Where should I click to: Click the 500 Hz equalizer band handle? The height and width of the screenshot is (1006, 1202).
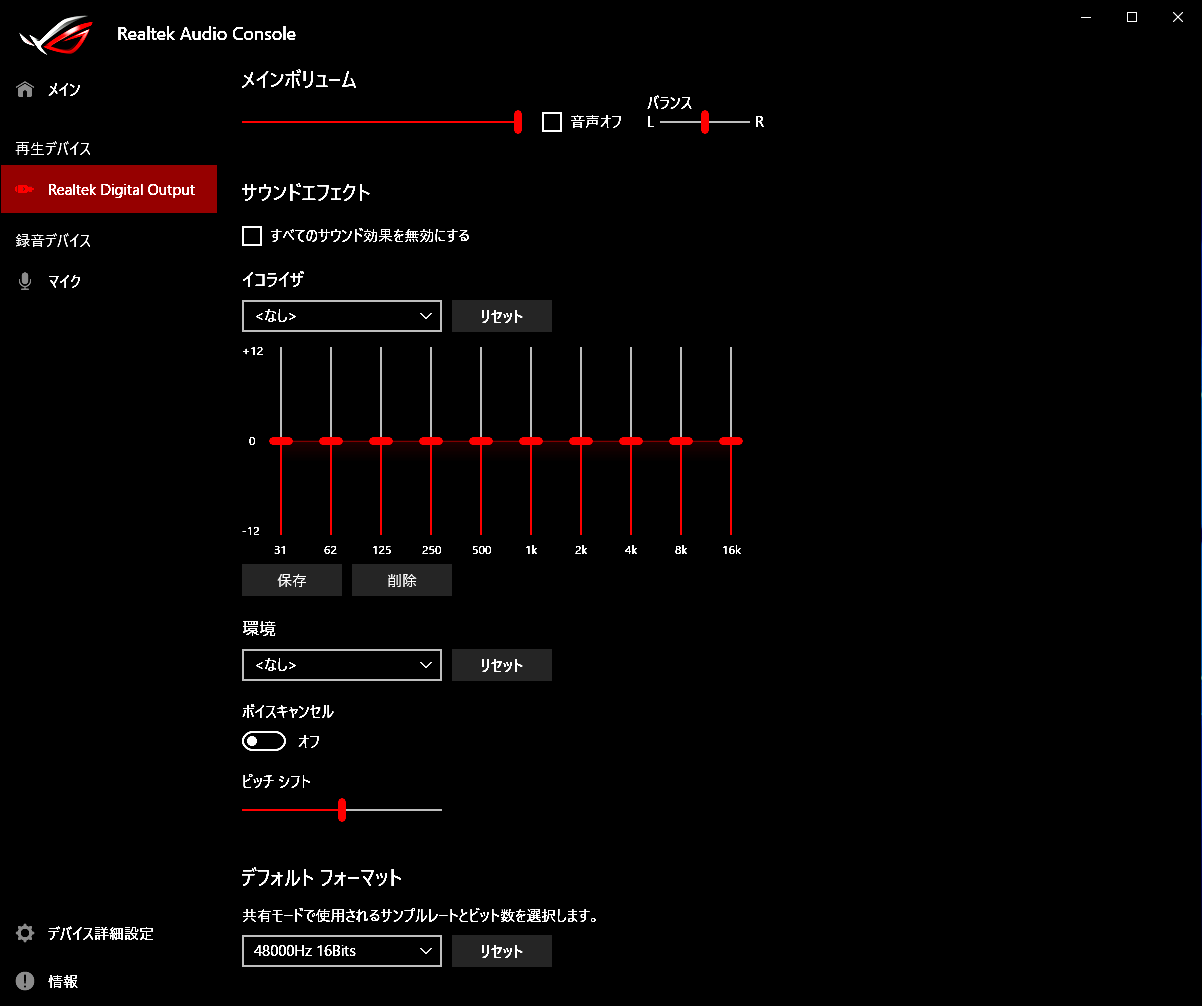click(481, 441)
